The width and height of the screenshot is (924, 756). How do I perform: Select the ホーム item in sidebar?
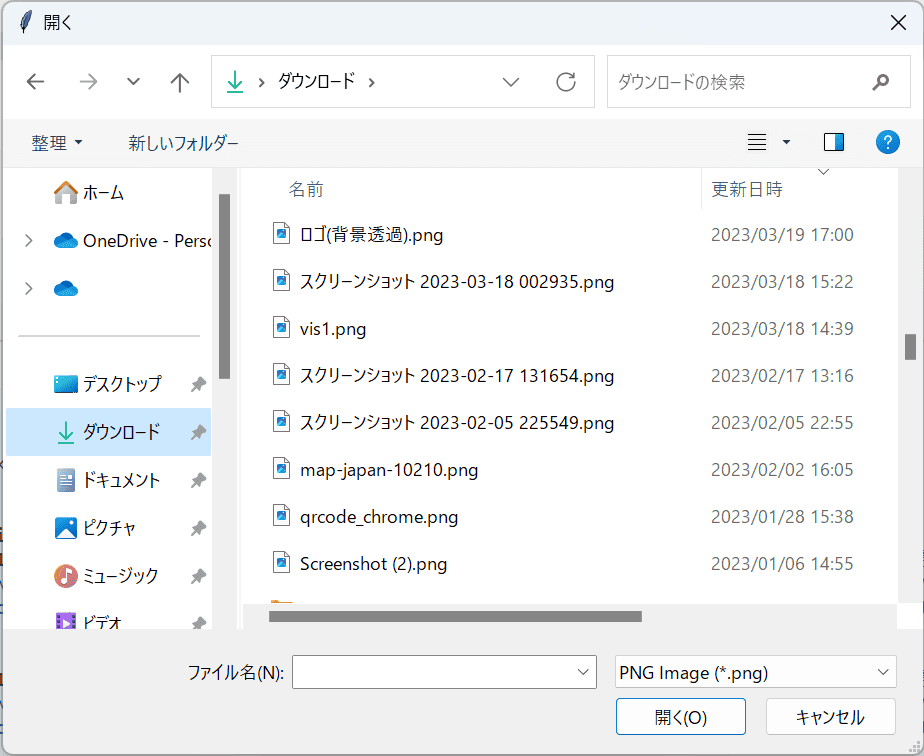[x=103, y=192]
